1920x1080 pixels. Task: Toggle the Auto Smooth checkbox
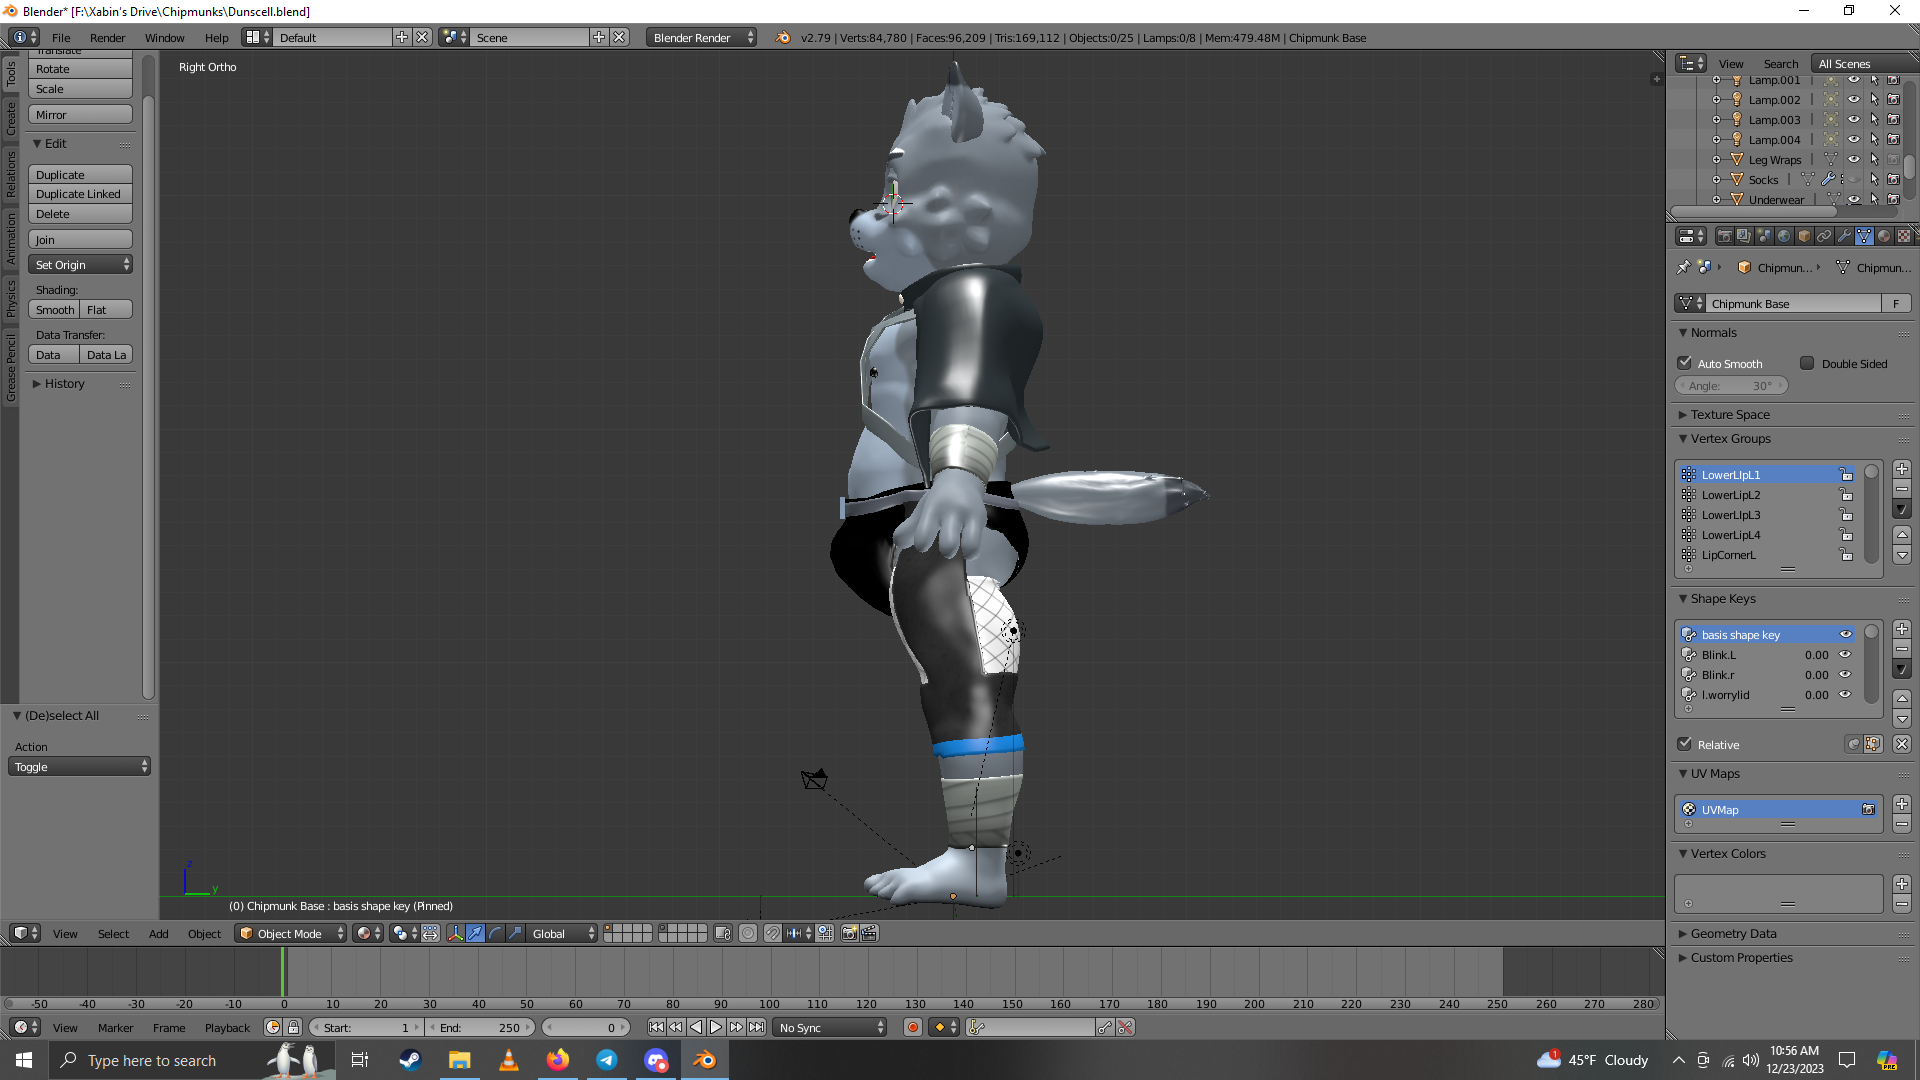1685,363
